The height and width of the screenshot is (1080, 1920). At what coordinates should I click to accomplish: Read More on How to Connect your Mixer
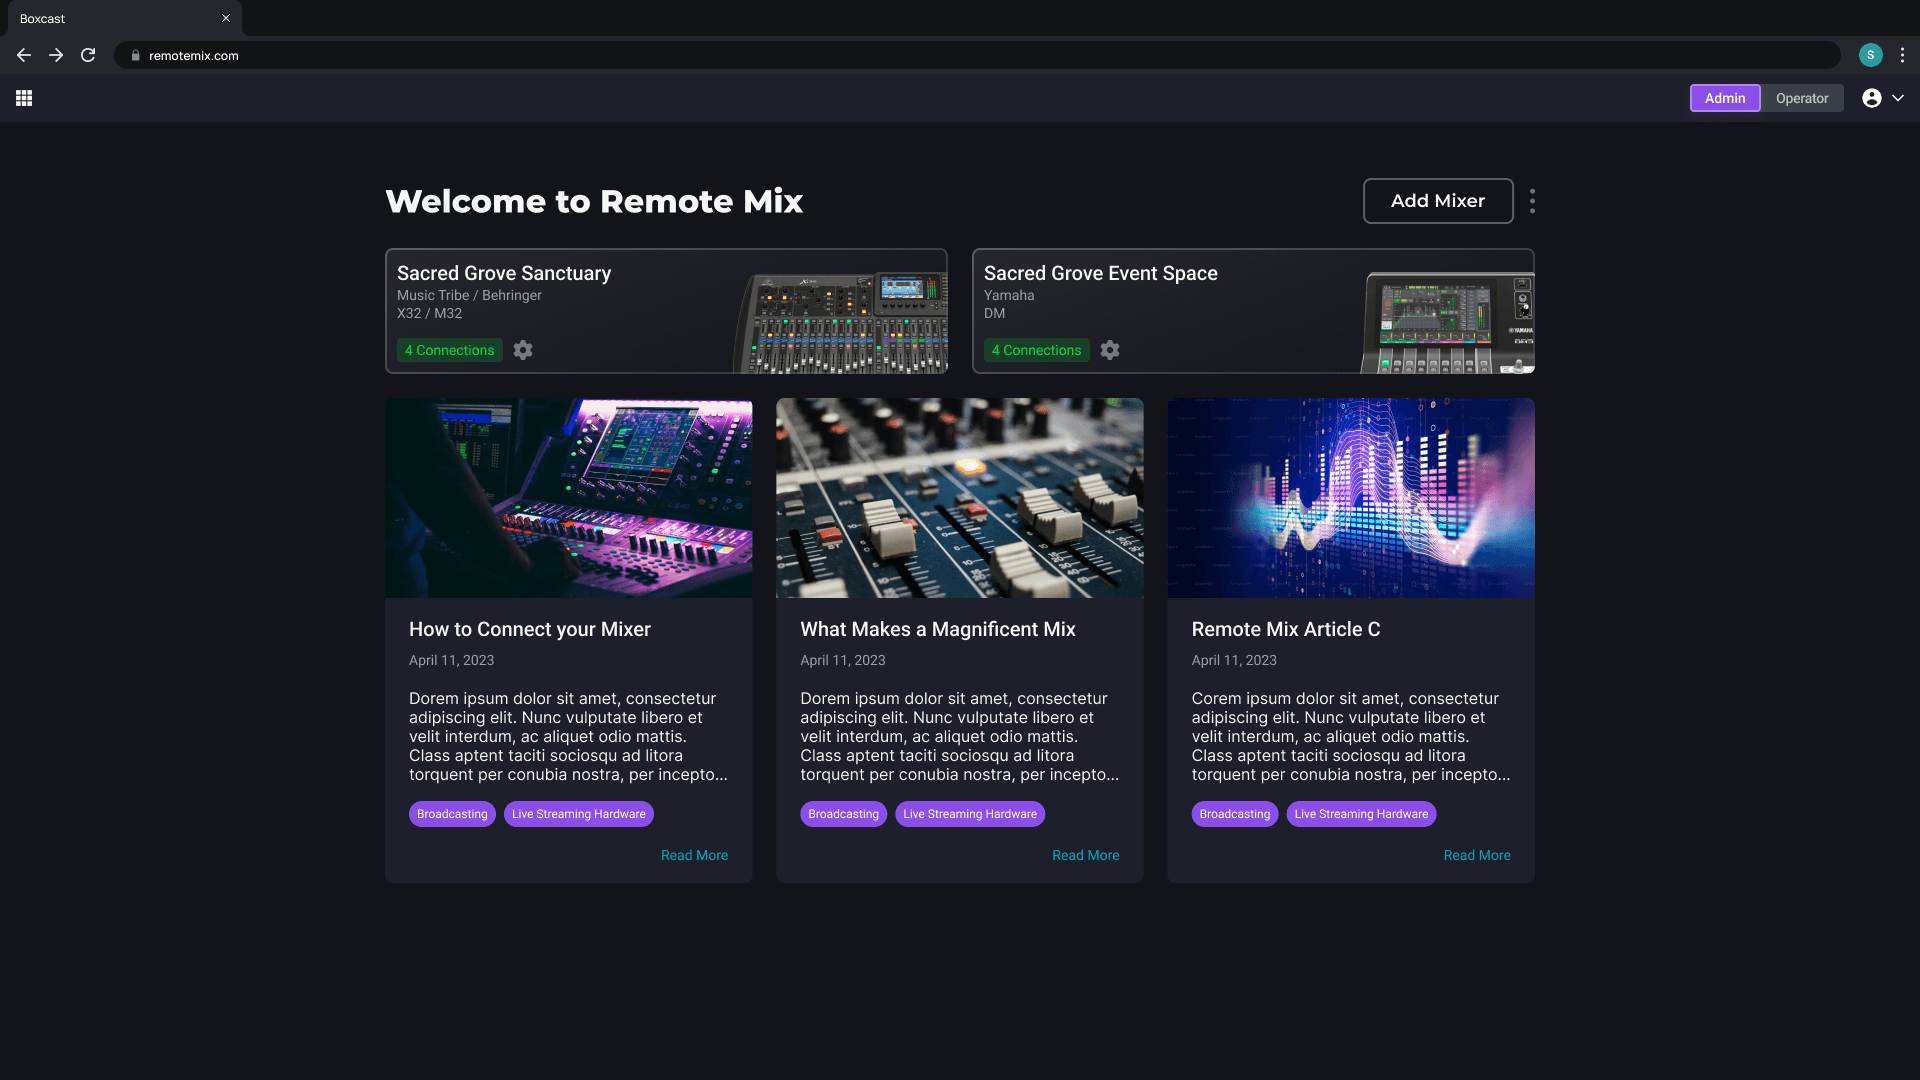point(694,855)
